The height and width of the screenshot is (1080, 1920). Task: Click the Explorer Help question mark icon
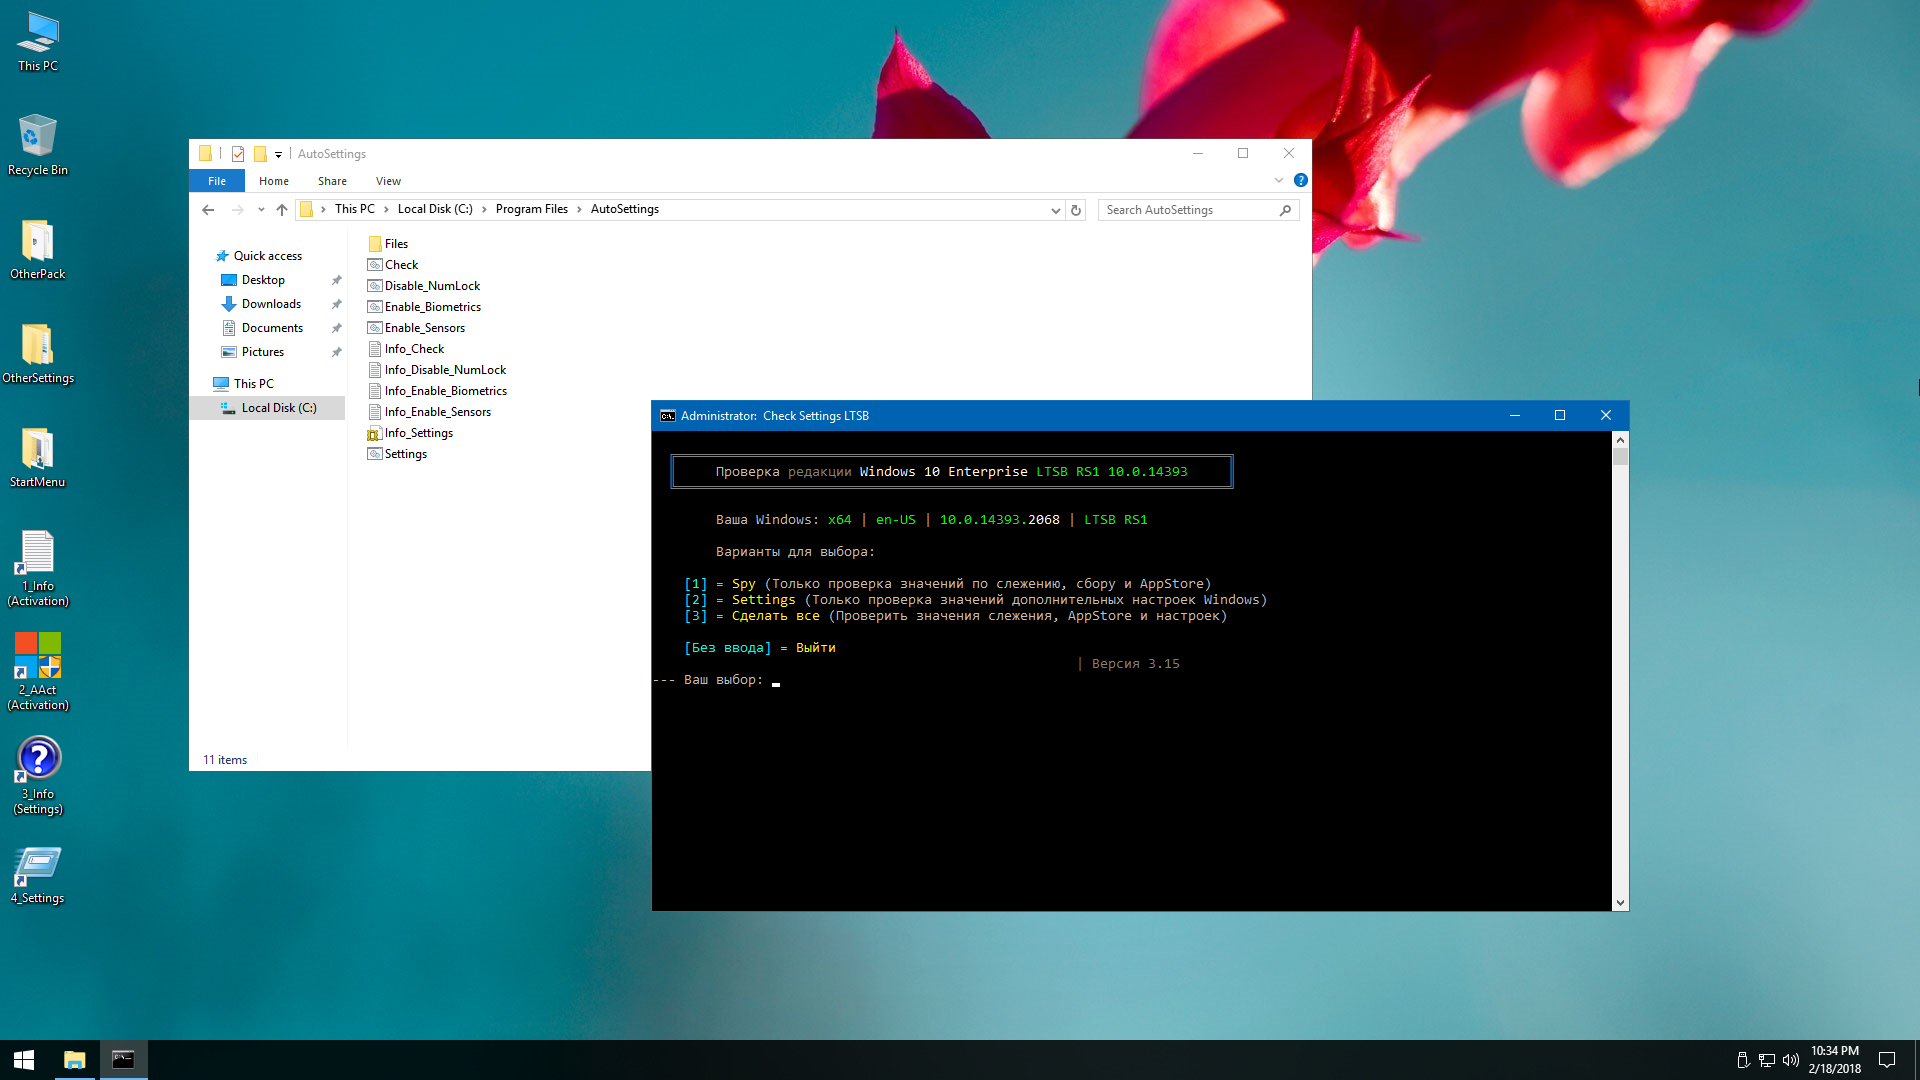point(1300,181)
